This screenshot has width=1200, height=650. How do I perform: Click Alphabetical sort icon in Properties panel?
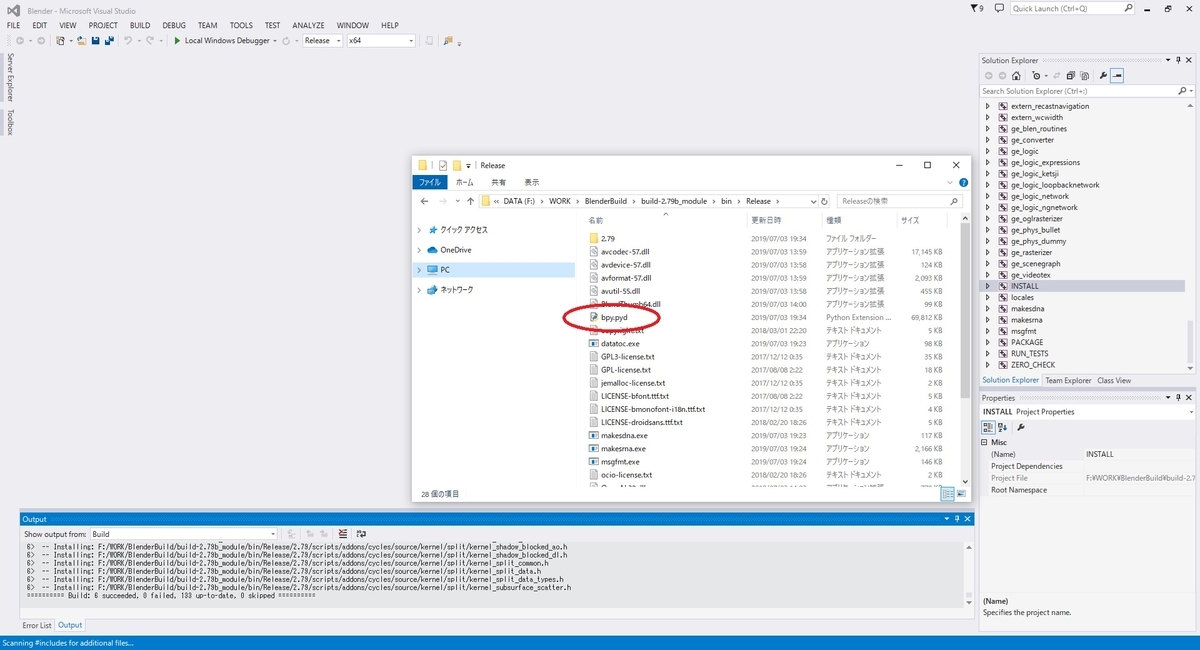coord(1001,427)
